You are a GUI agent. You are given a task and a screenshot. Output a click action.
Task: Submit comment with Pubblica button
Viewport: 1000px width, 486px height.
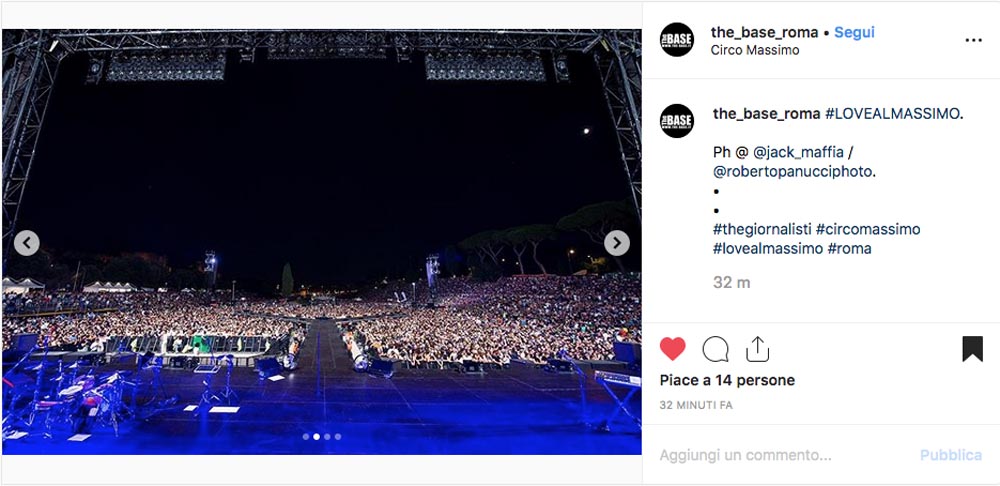pyautogui.click(x=950, y=455)
